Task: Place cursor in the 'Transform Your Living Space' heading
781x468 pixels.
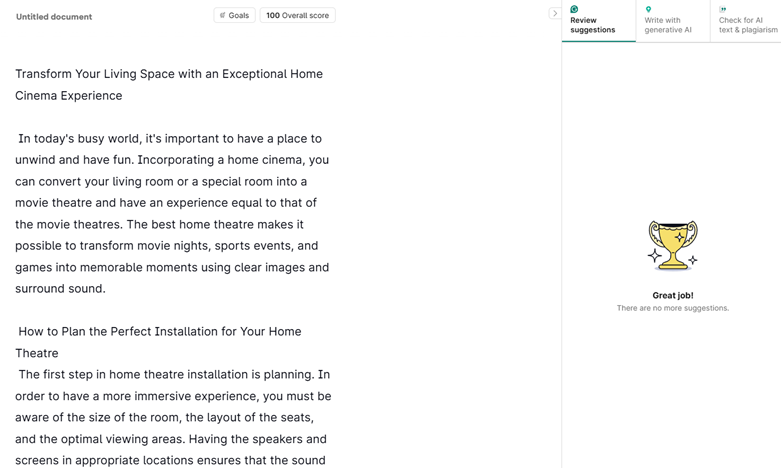Action: click(169, 74)
